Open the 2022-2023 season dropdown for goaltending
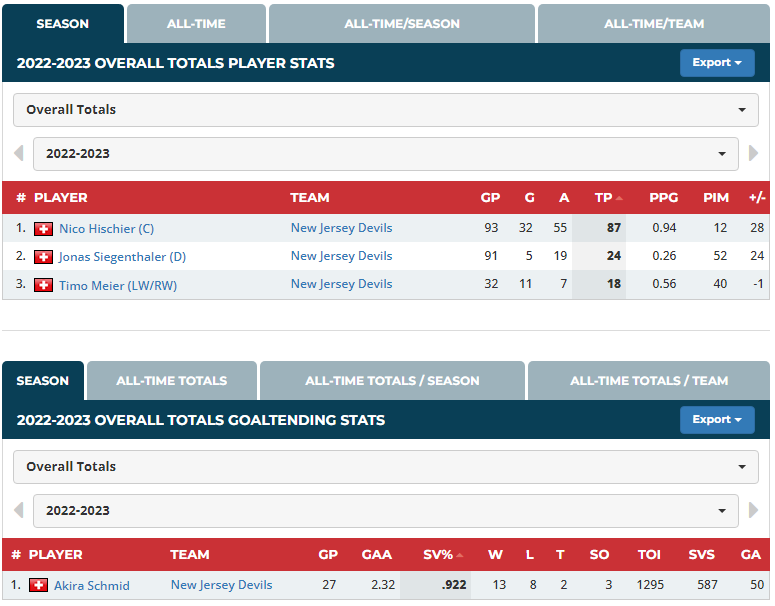Image resolution: width=775 pixels, height=606 pixels. coord(385,511)
